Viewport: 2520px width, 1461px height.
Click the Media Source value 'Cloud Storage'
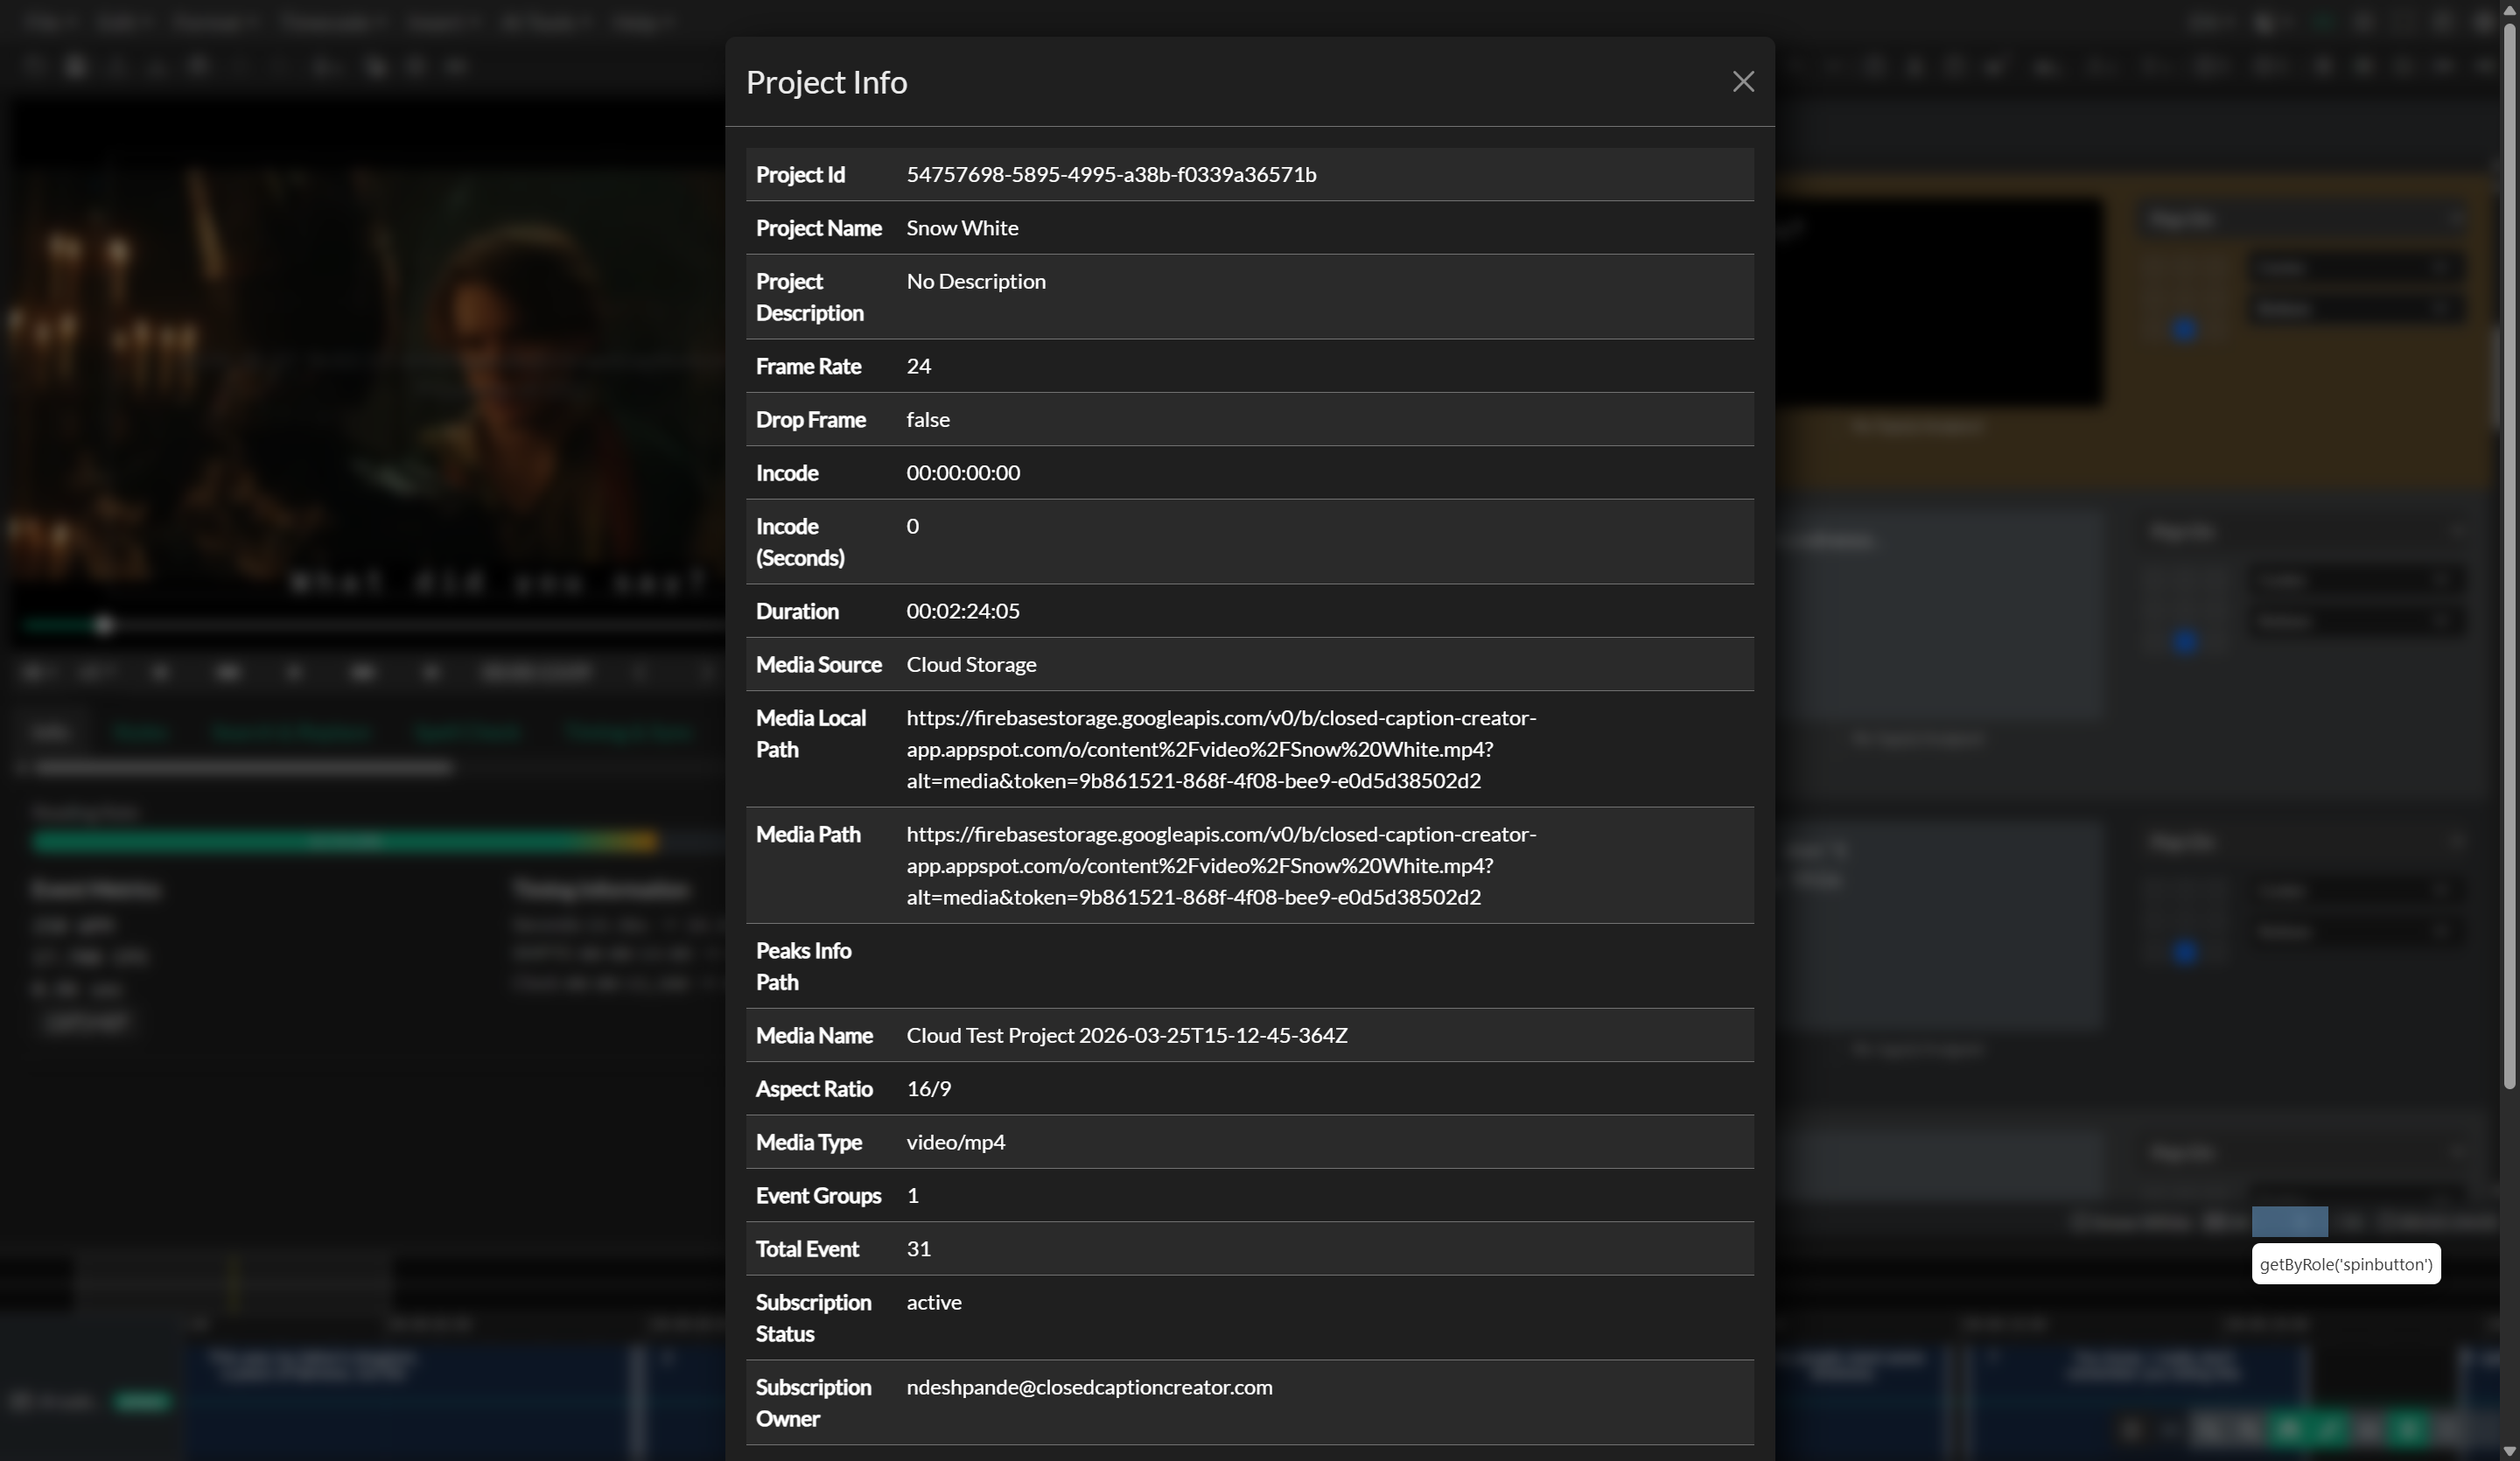(971, 664)
